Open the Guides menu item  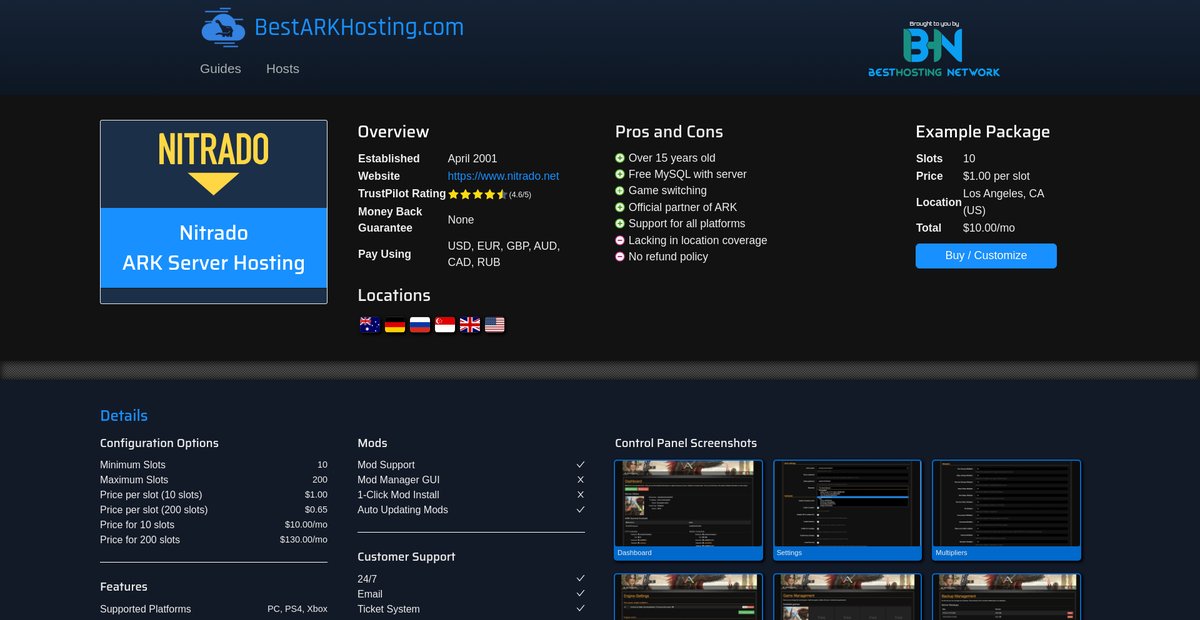[x=220, y=69]
